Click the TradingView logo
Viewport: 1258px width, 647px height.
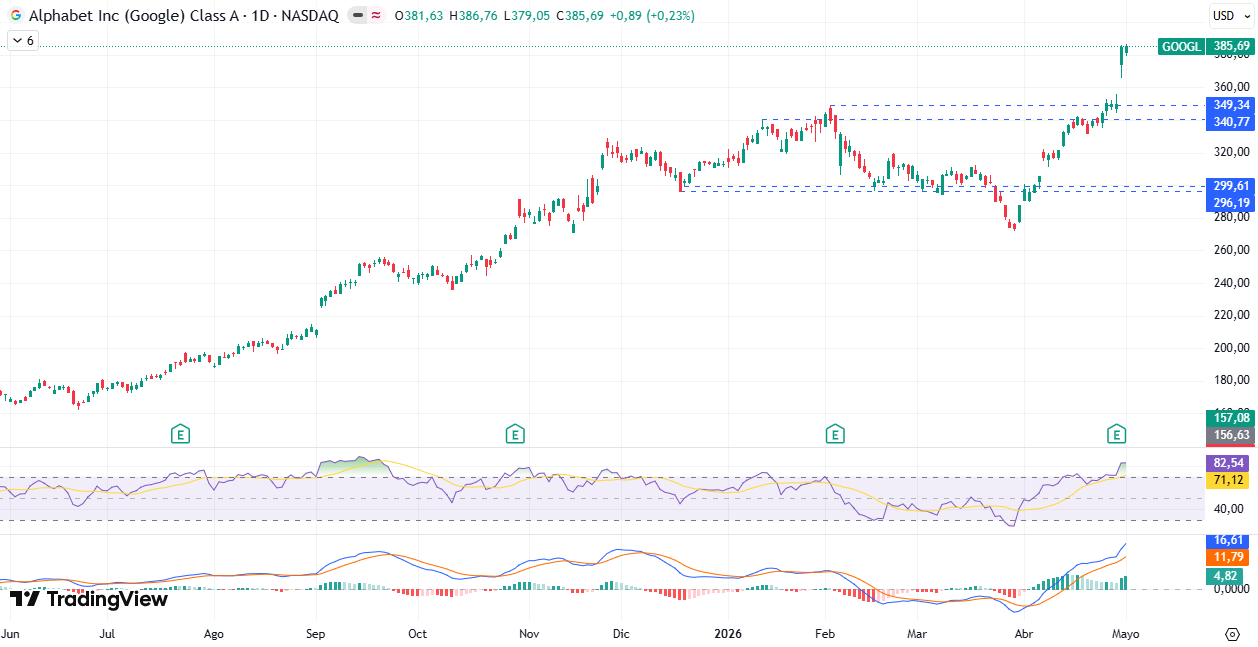click(89, 599)
